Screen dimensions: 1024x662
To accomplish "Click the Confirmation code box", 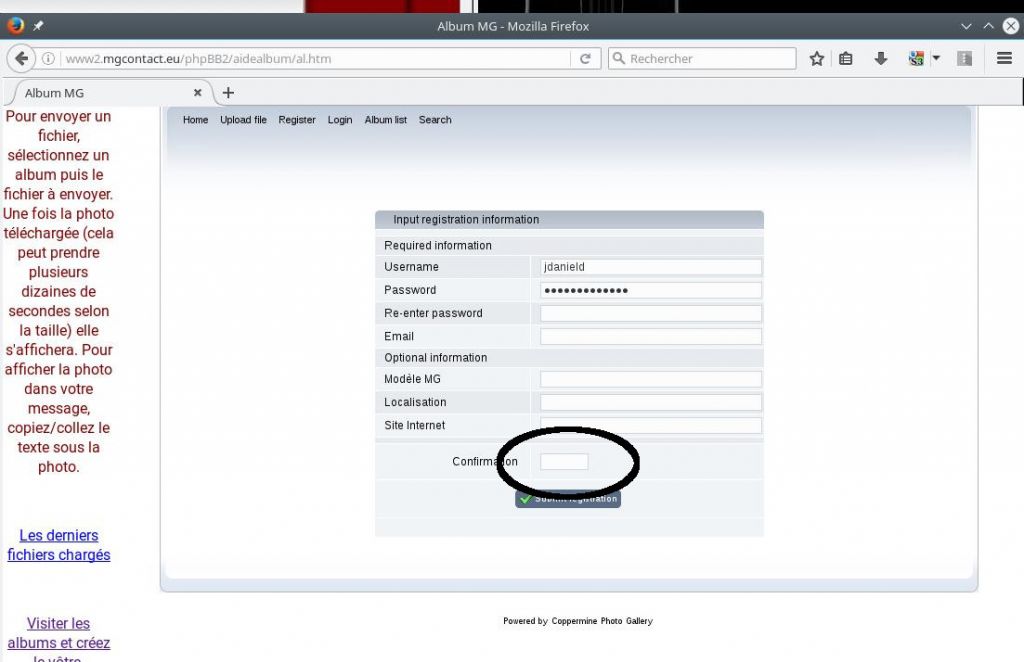I will pos(564,462).
